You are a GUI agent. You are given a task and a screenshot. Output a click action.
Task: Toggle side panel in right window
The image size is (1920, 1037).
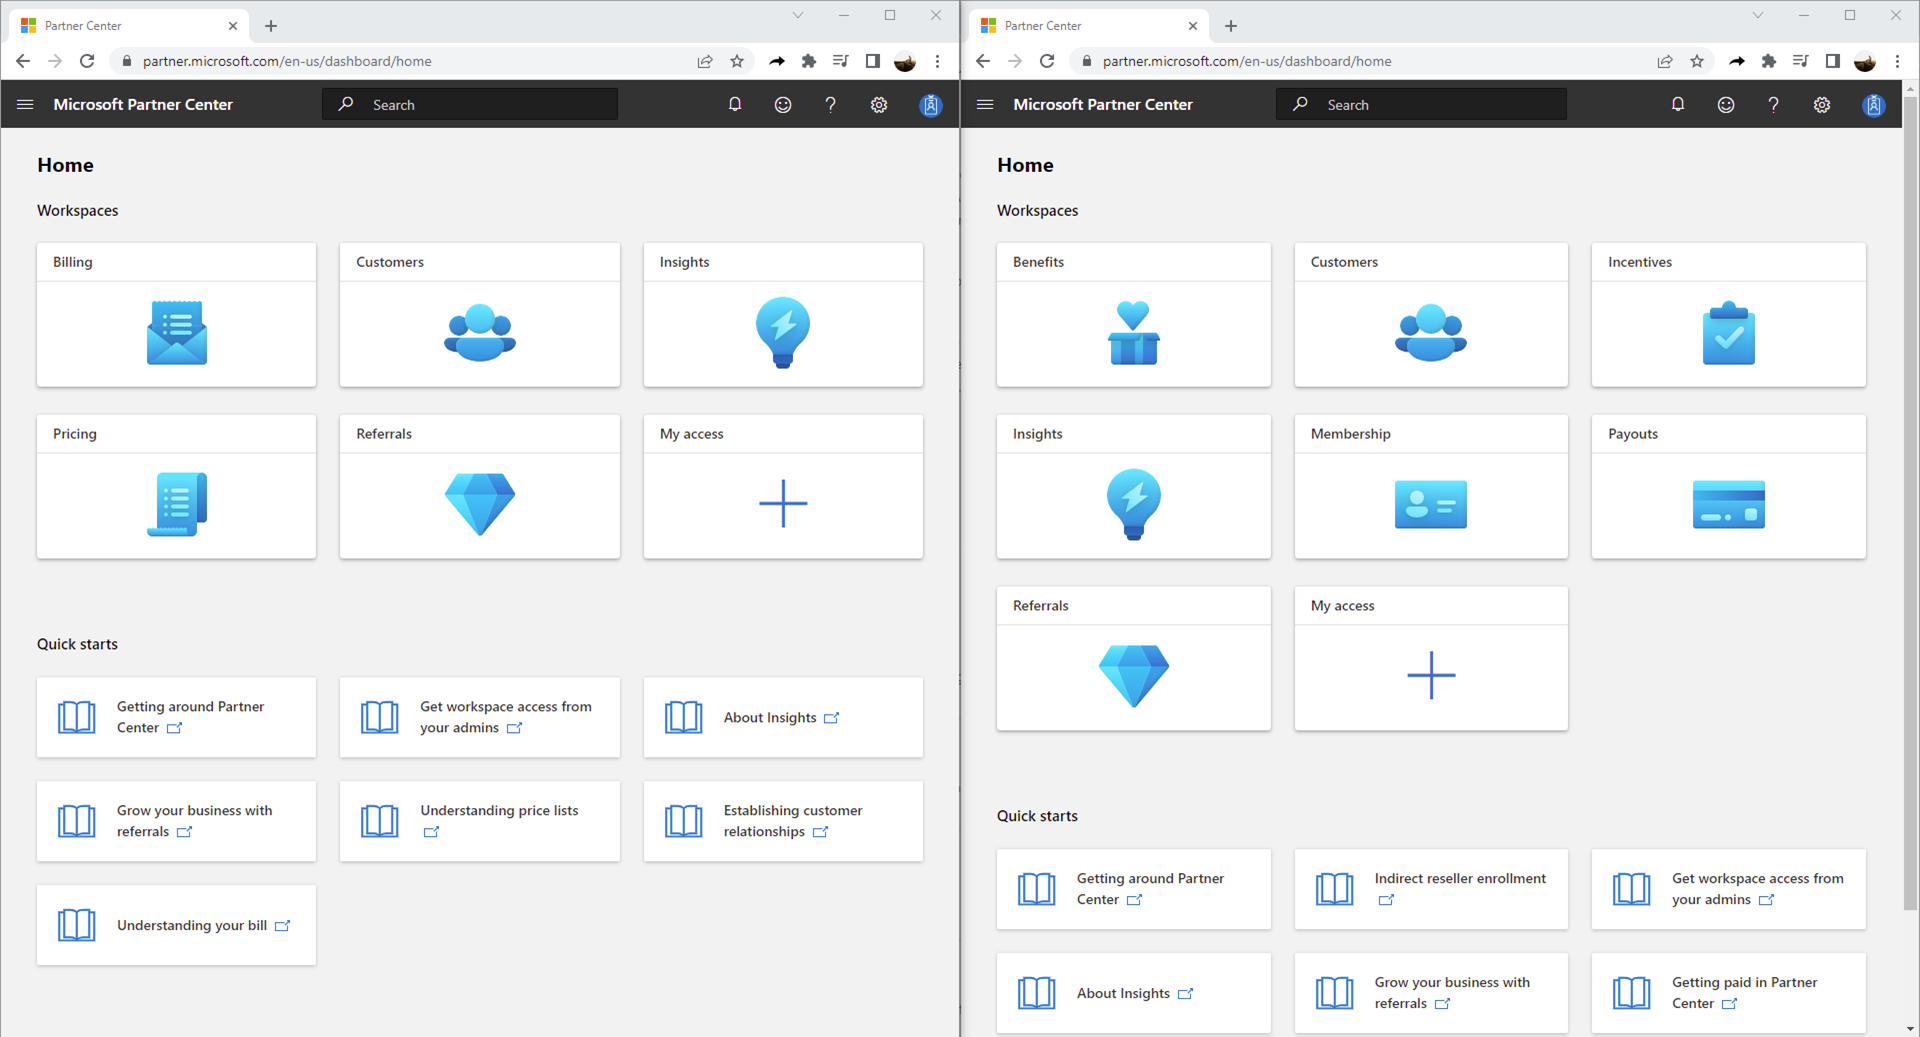coord(1833,61)
